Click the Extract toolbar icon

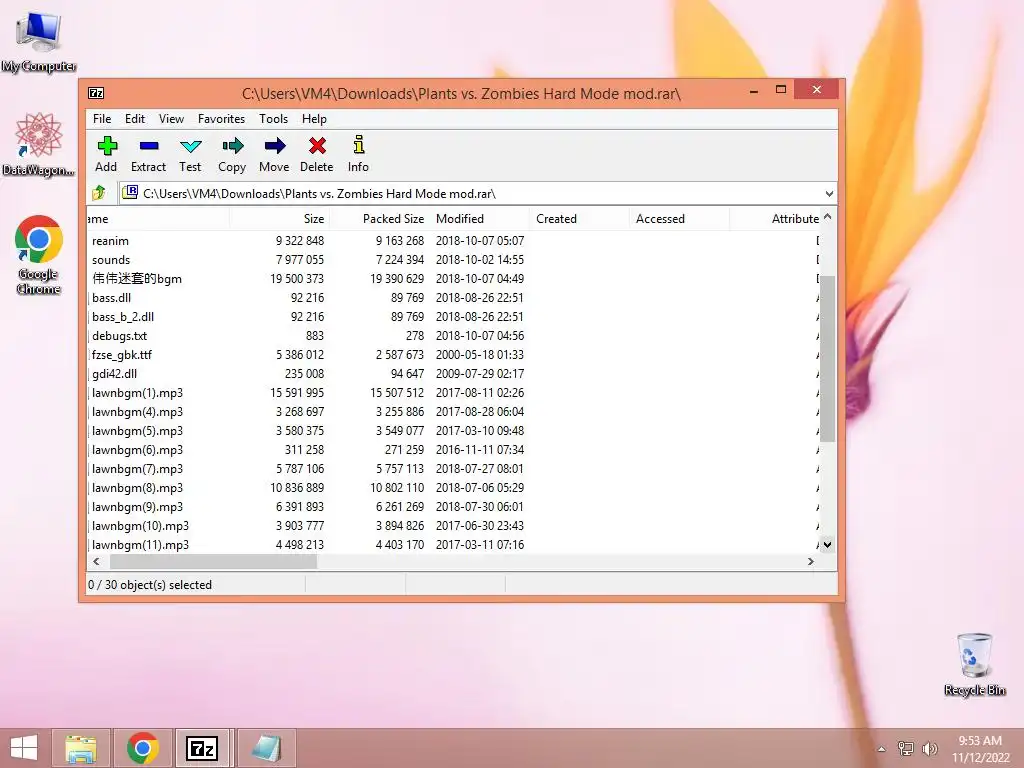click(x=149, y=146)
